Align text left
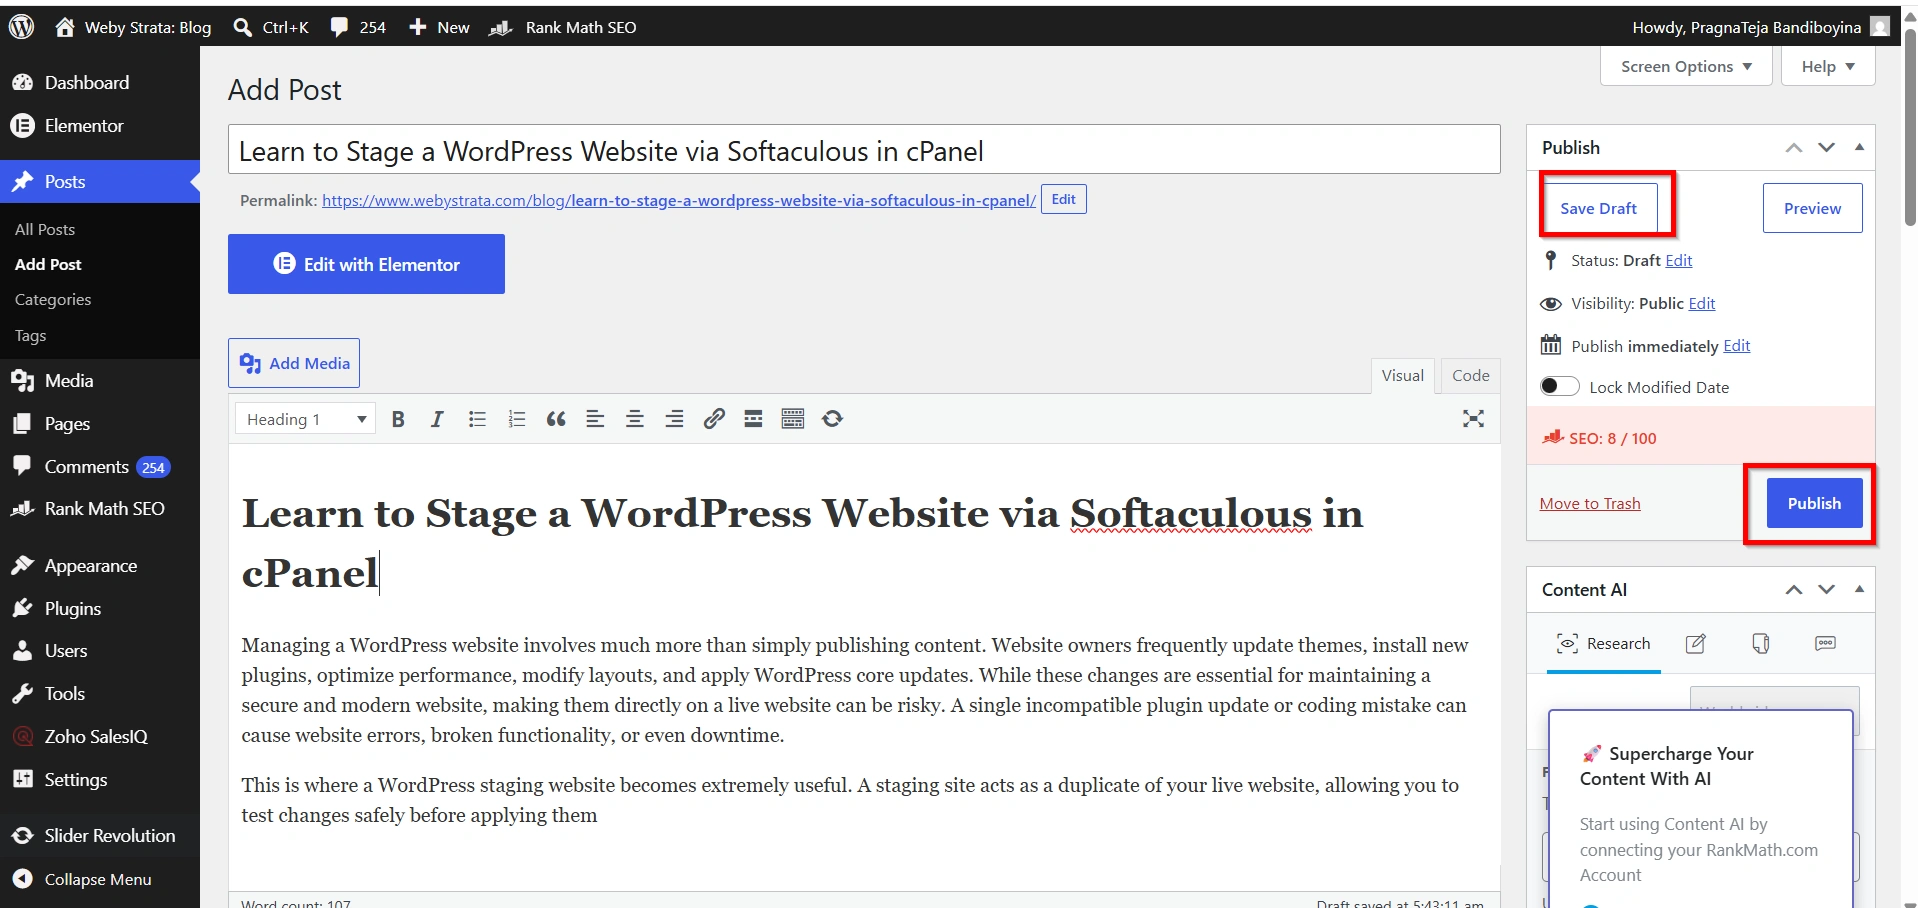 (595, 419)
